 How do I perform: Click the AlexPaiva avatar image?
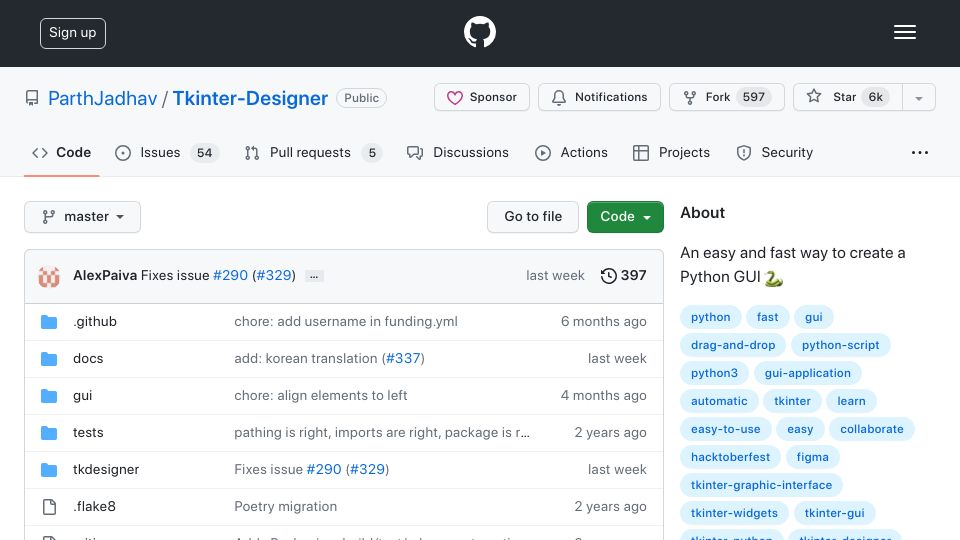[x=49, y=276]
